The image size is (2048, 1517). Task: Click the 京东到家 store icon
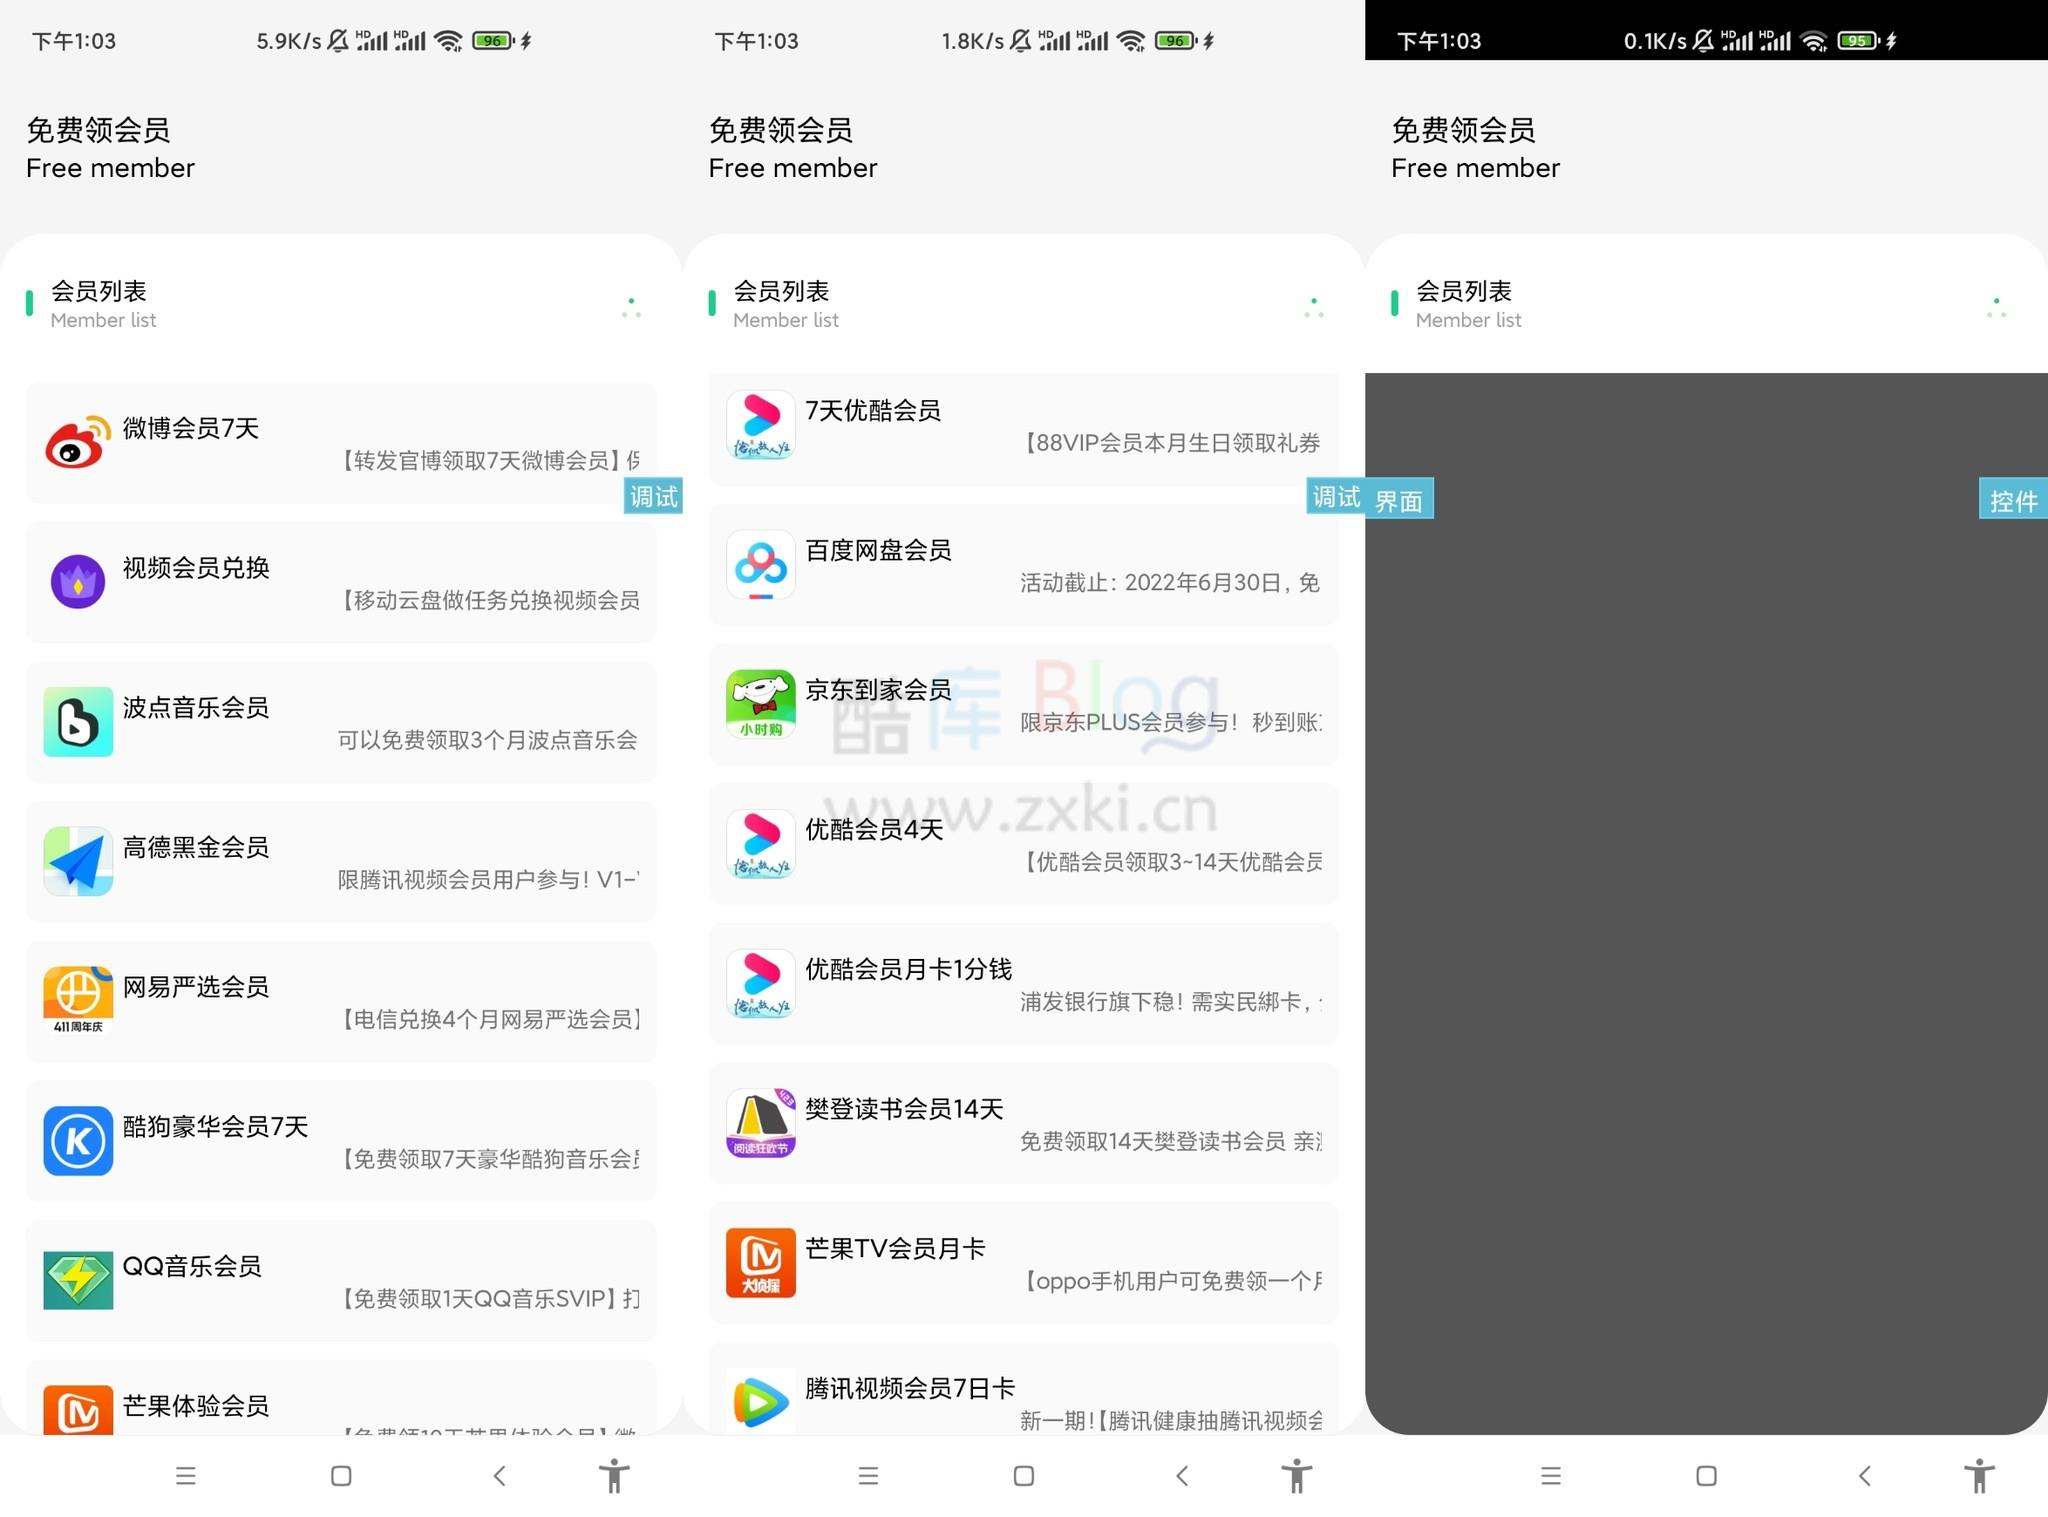760,705
